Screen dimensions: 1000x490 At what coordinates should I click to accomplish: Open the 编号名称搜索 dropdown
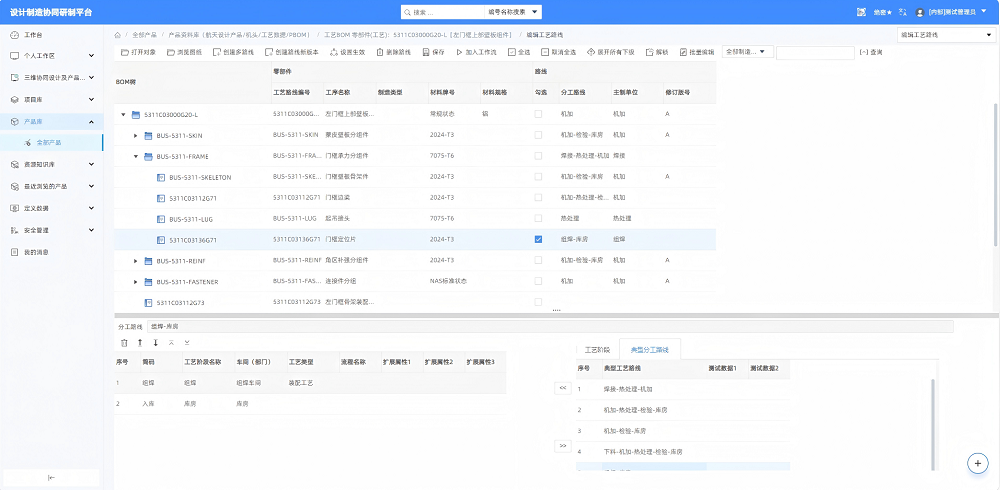coord(513,11)
